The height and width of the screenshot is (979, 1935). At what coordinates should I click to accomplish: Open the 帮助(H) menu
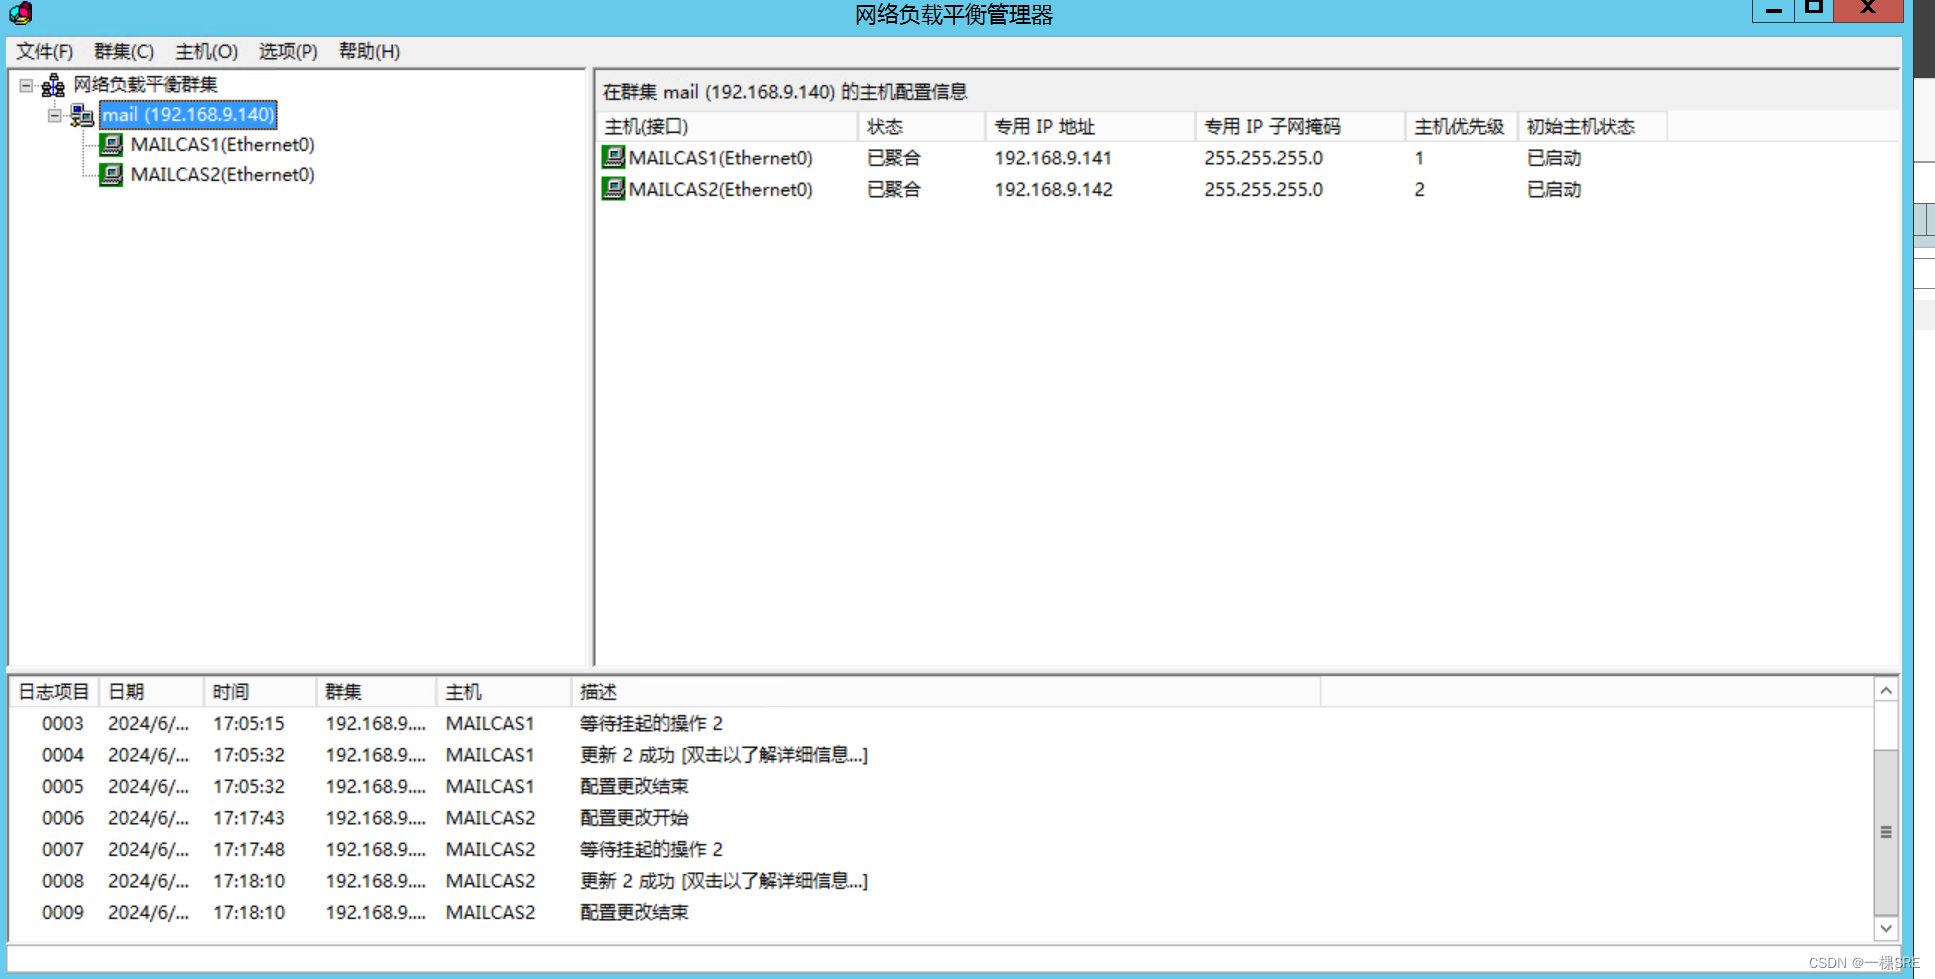click(369, 51)
